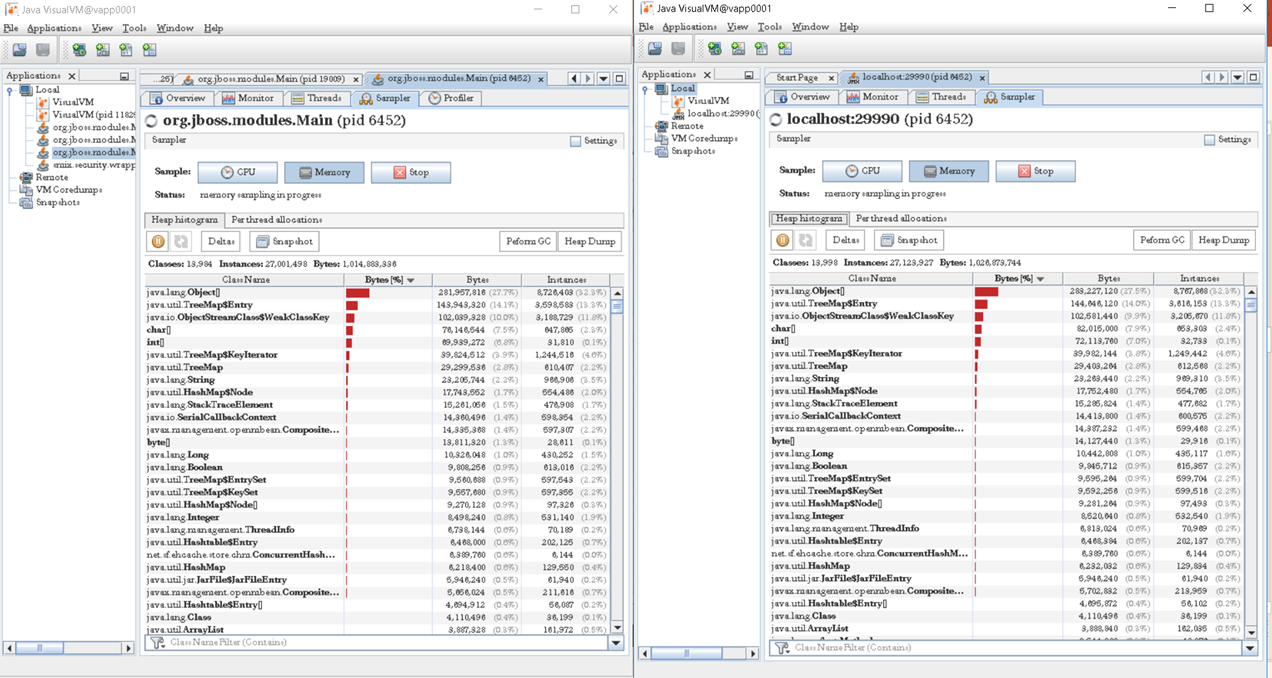Click Bytes [%] sort arrow in right table
The height and width of the screenshot is (678, 1272).
coord(1040,280)
